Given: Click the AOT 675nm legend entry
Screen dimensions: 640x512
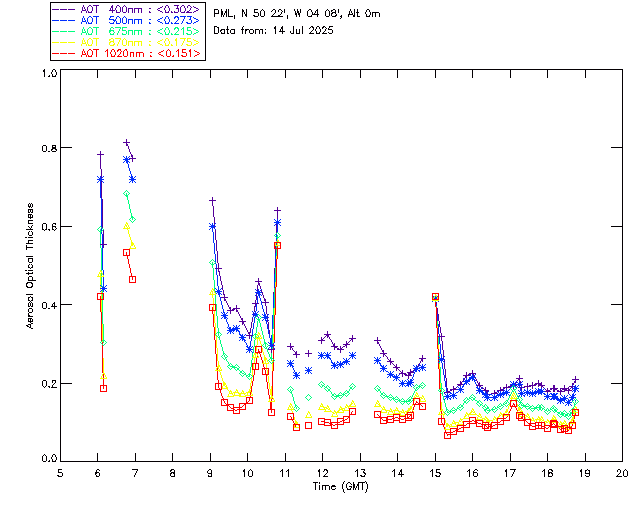Looking at the screenshot, I should point(127,31).
